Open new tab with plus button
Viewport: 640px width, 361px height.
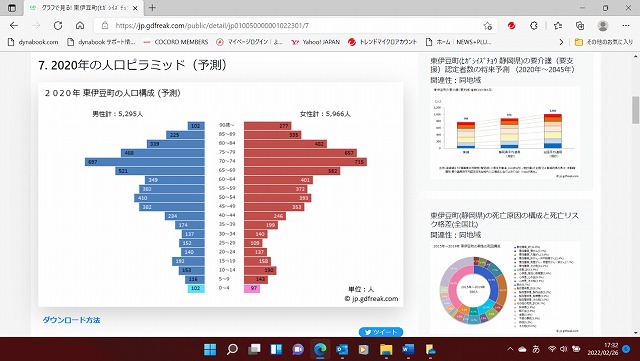tap(152, 8)
